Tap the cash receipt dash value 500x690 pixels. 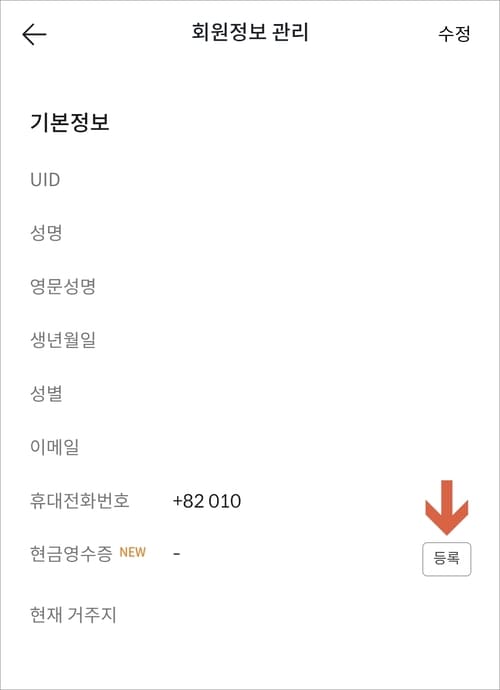click(x=176, y=554)
